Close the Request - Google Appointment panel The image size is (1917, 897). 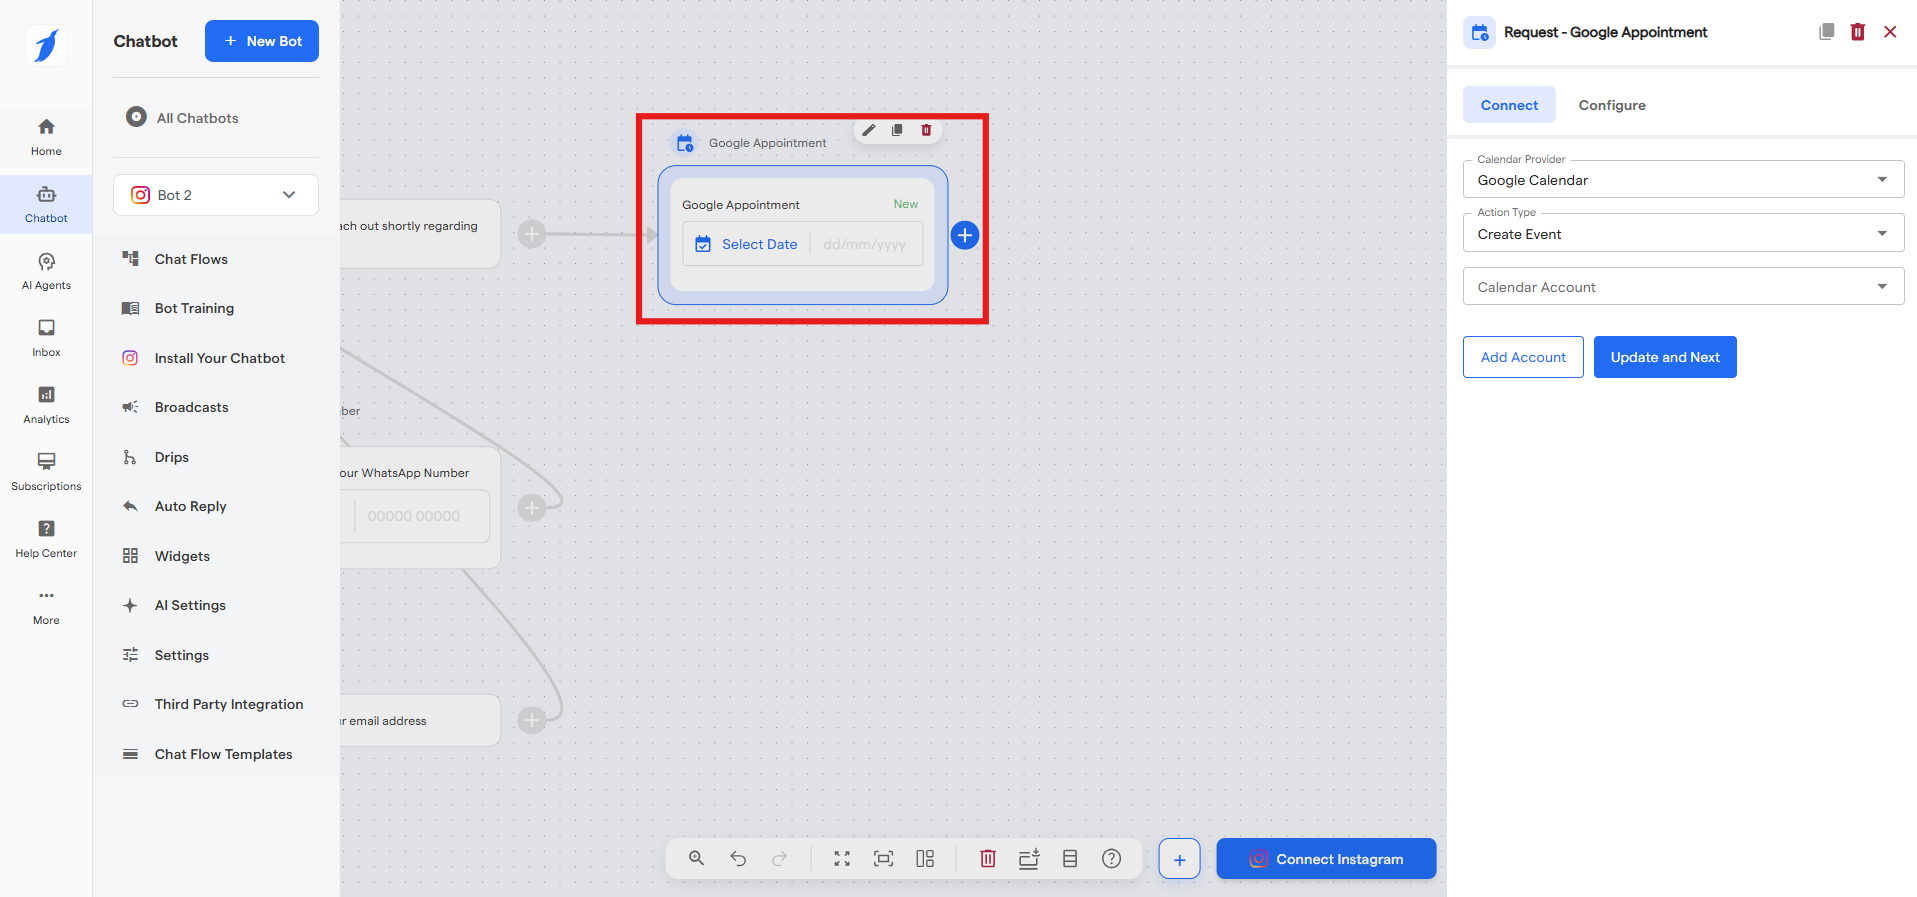(1890, 32)
